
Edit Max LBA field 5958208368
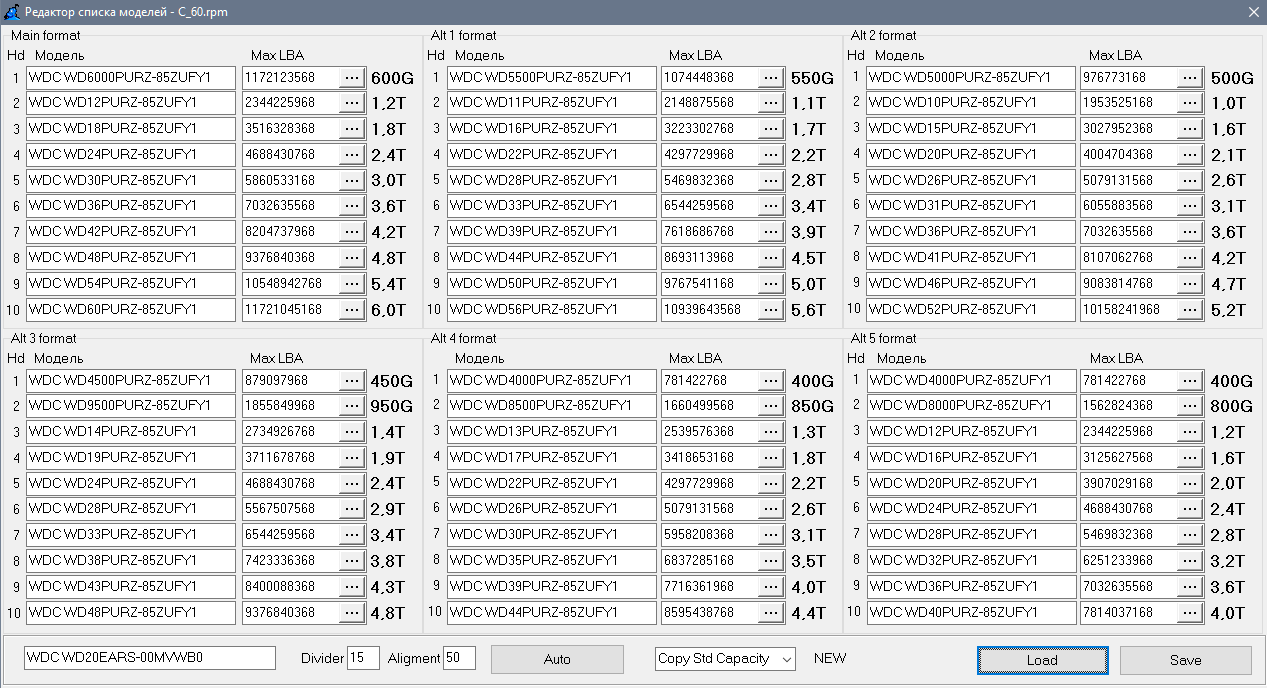click(710, 535)
